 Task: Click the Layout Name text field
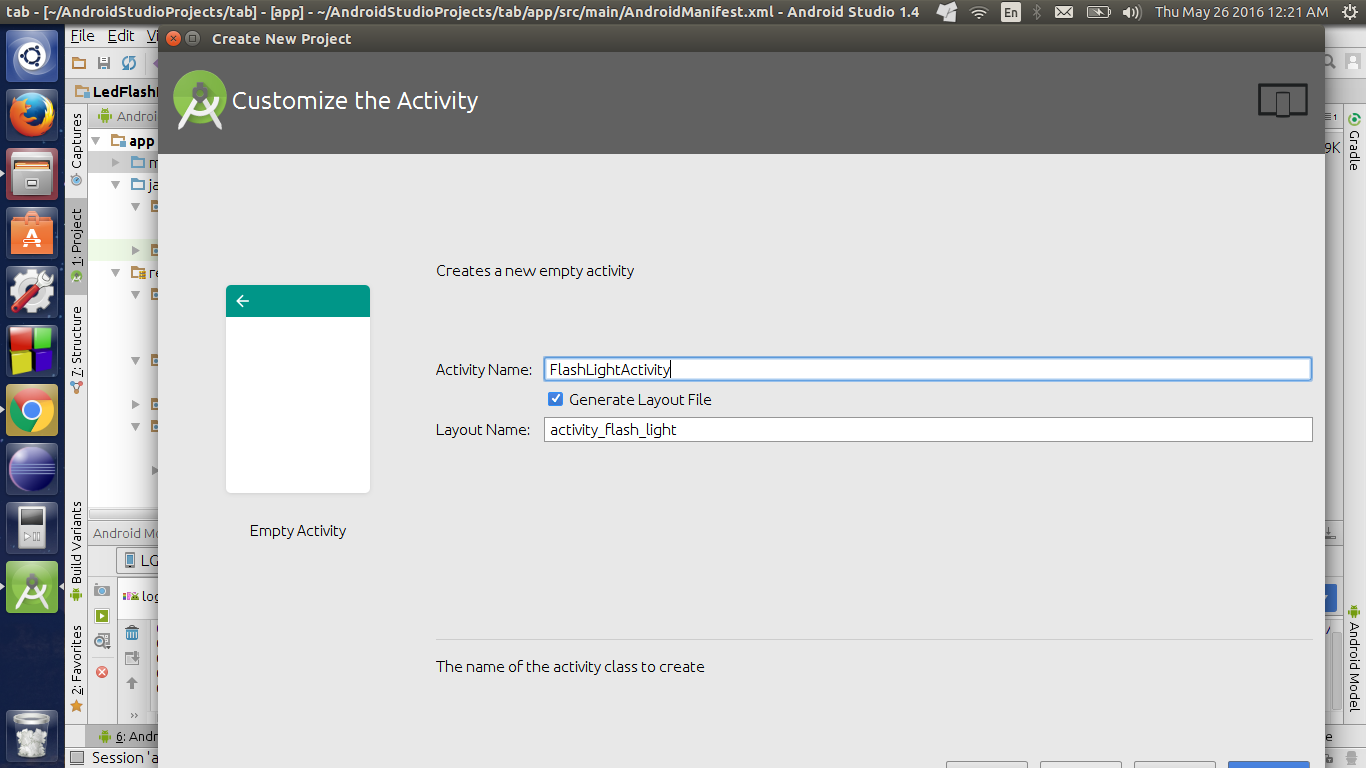click(927, 430)
